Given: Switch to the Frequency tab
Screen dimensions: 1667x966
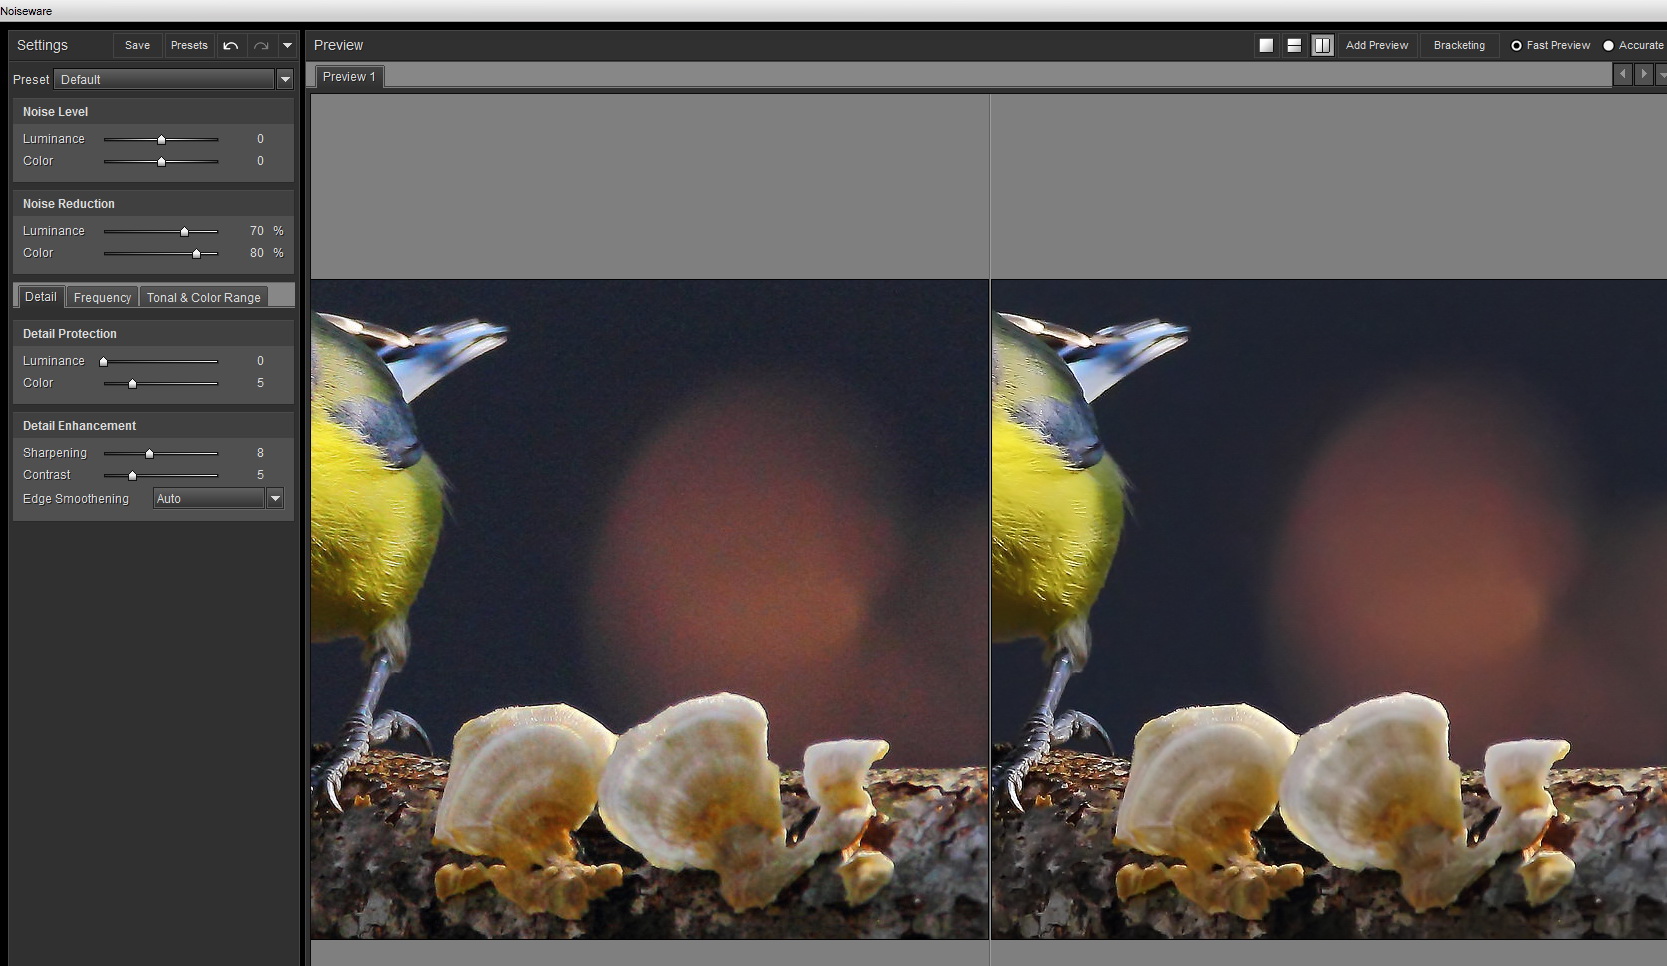Looking at the screenshot, I should pyautogui.click(x=102, y=297).
